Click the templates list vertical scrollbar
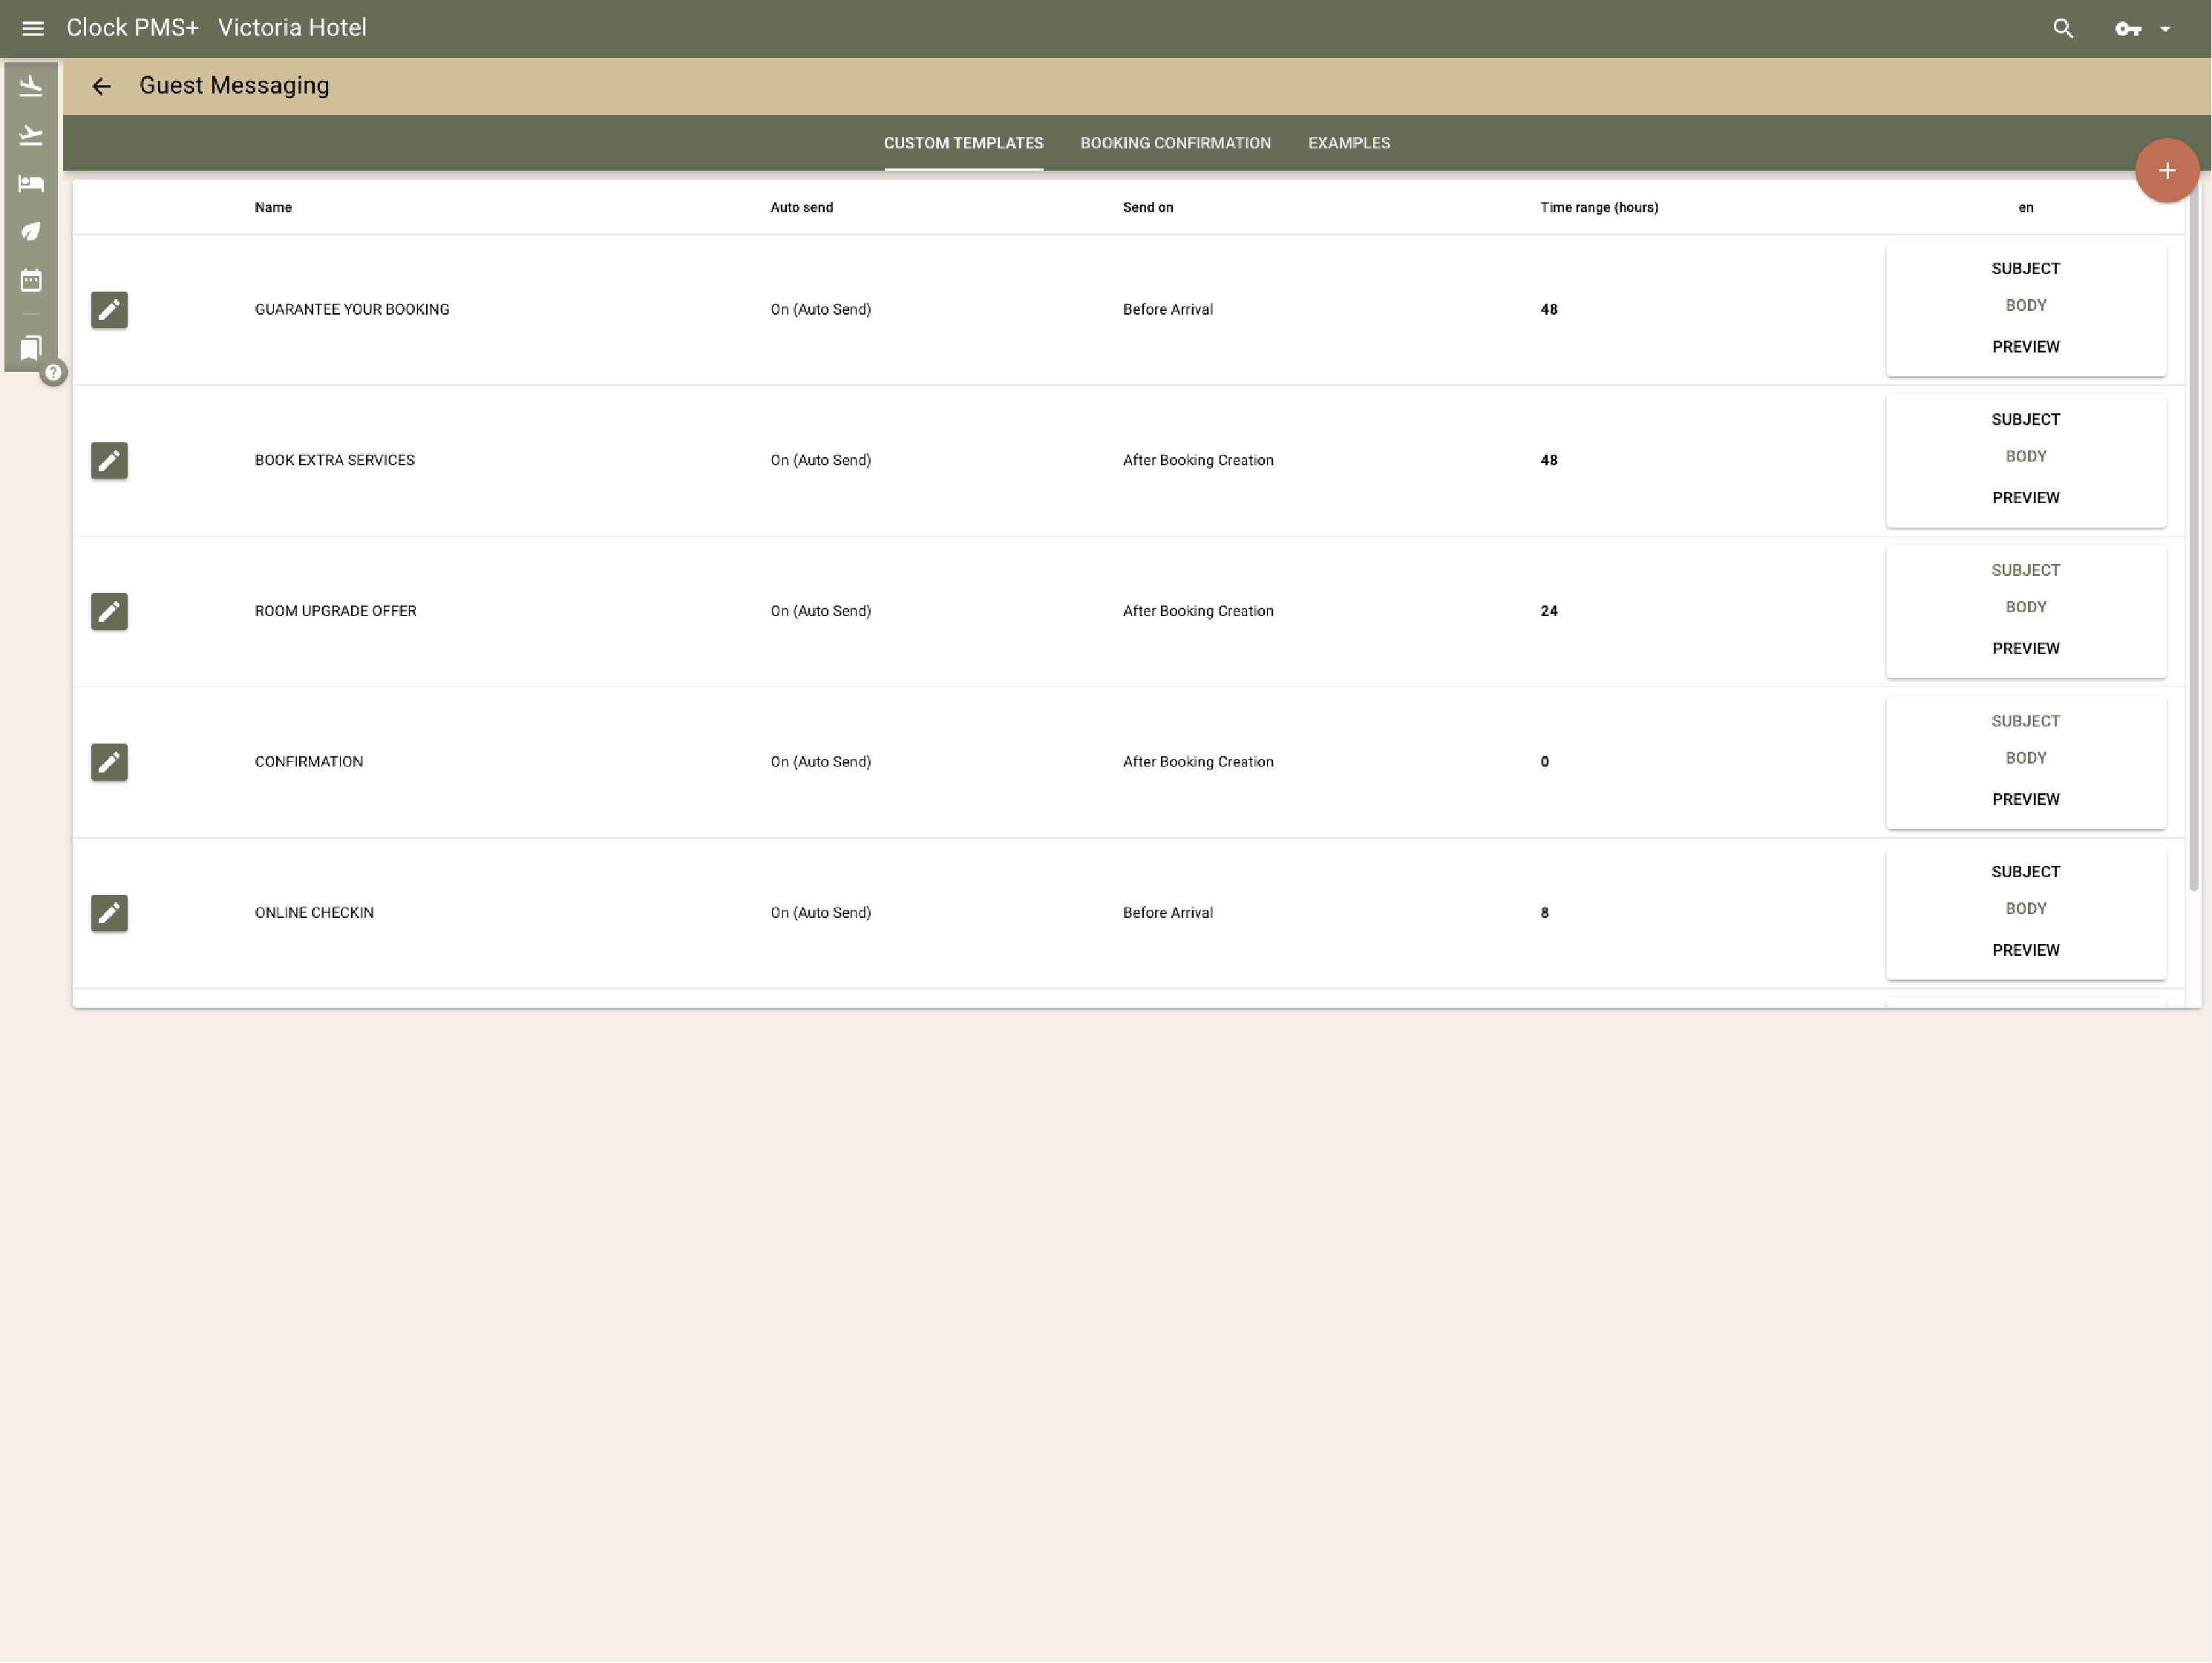The image size is (2212, 1663). pos(2193,540)
